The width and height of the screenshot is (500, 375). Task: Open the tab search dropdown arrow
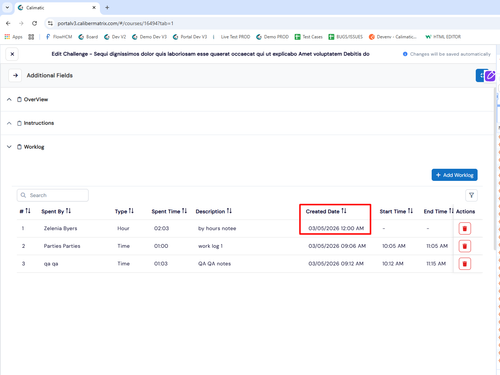tap(7, 7)
